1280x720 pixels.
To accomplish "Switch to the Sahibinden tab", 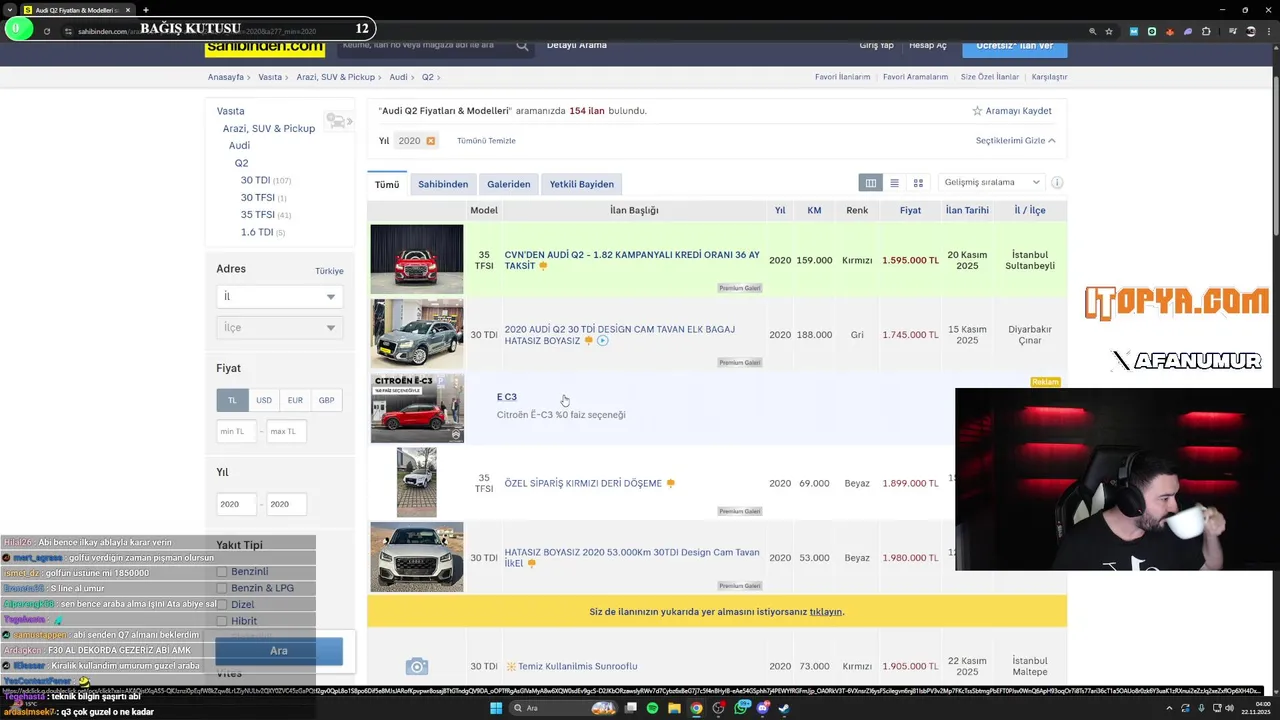I will point(443,184).
